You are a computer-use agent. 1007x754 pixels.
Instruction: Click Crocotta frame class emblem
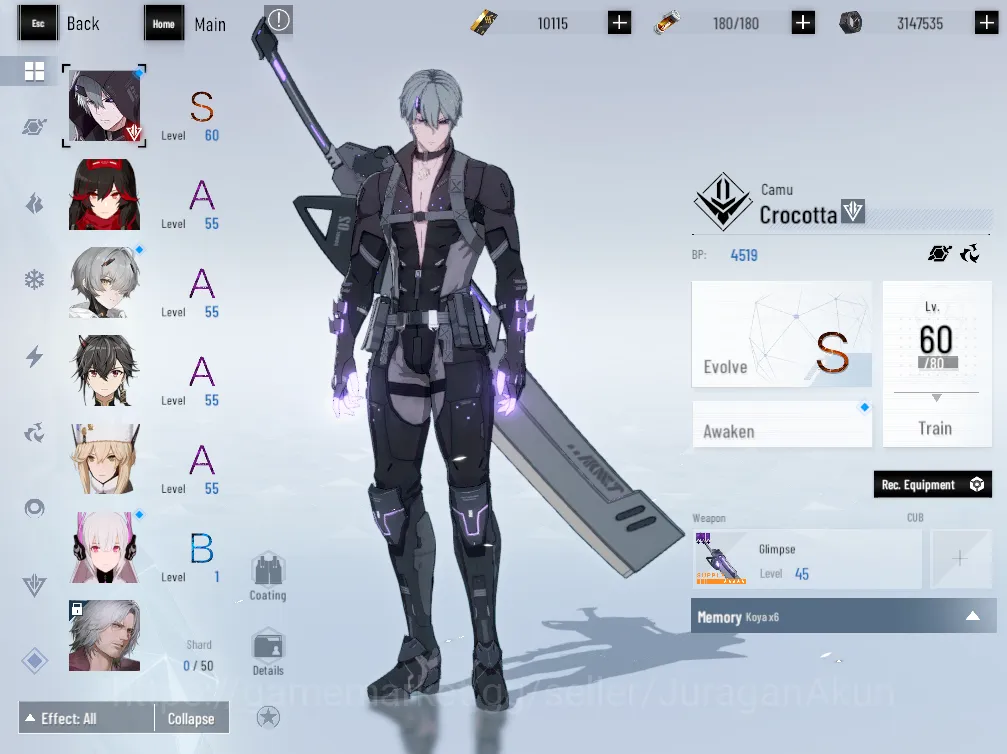click(x=722, y=202)
